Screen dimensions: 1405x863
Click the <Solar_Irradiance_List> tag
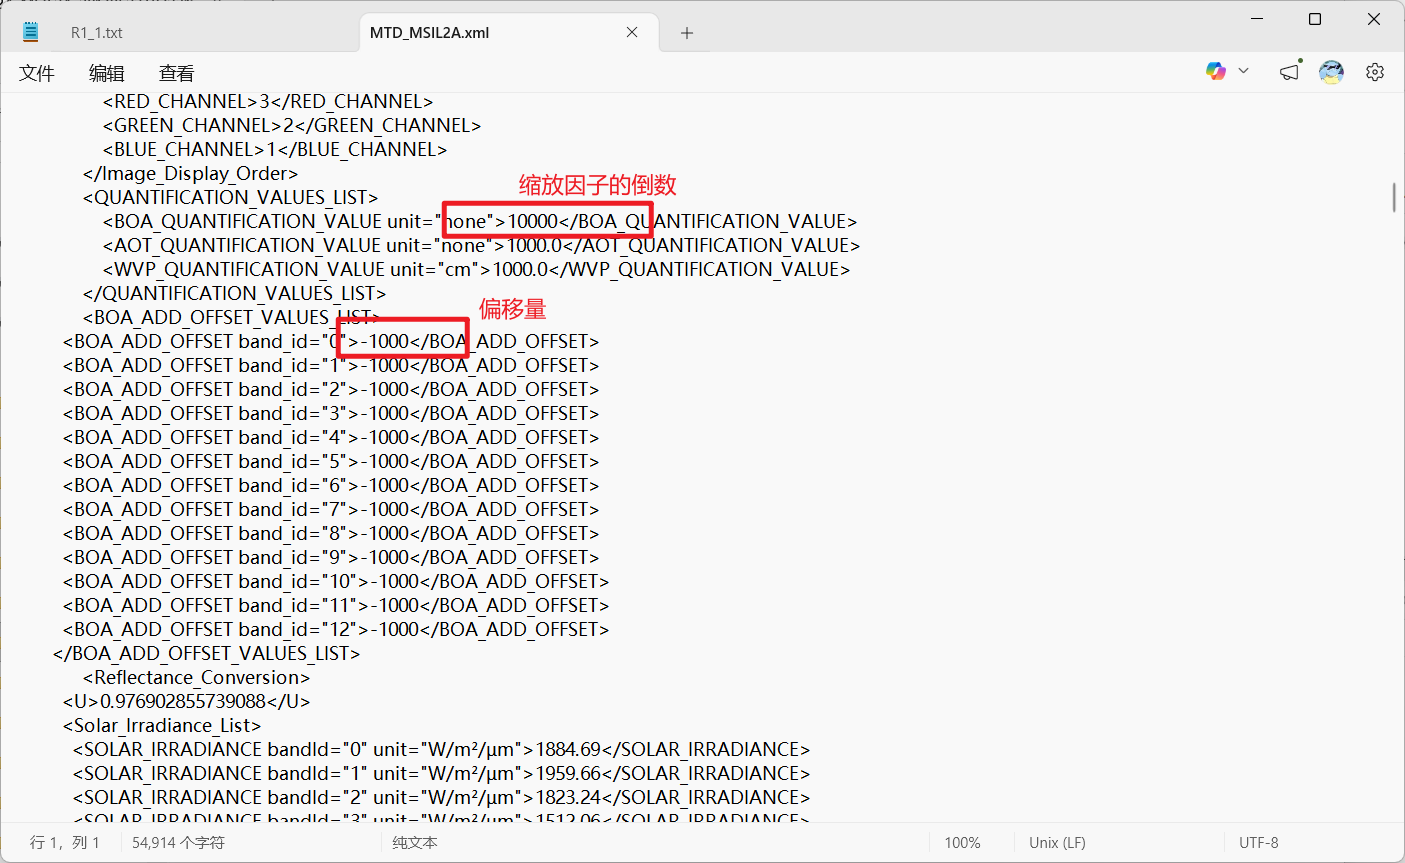click(162, 725)
